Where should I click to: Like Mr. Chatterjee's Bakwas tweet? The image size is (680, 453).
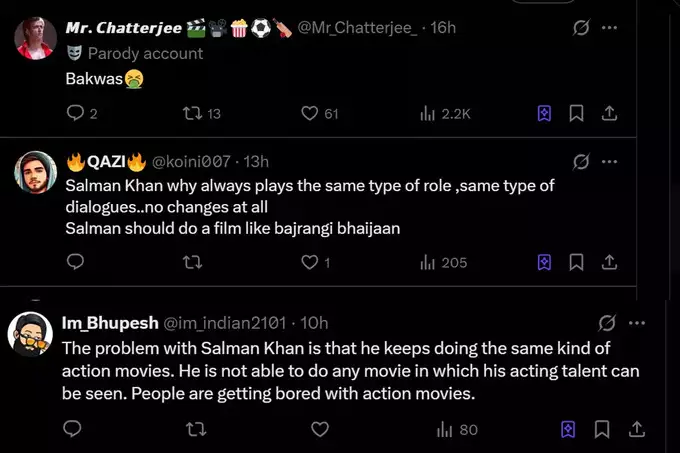310,113
